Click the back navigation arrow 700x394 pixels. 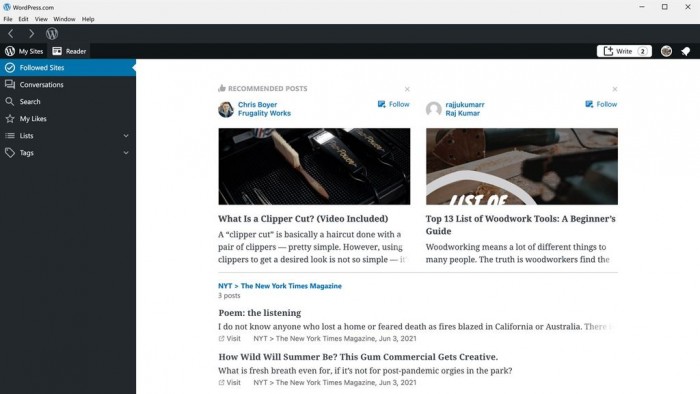point(11,33)
